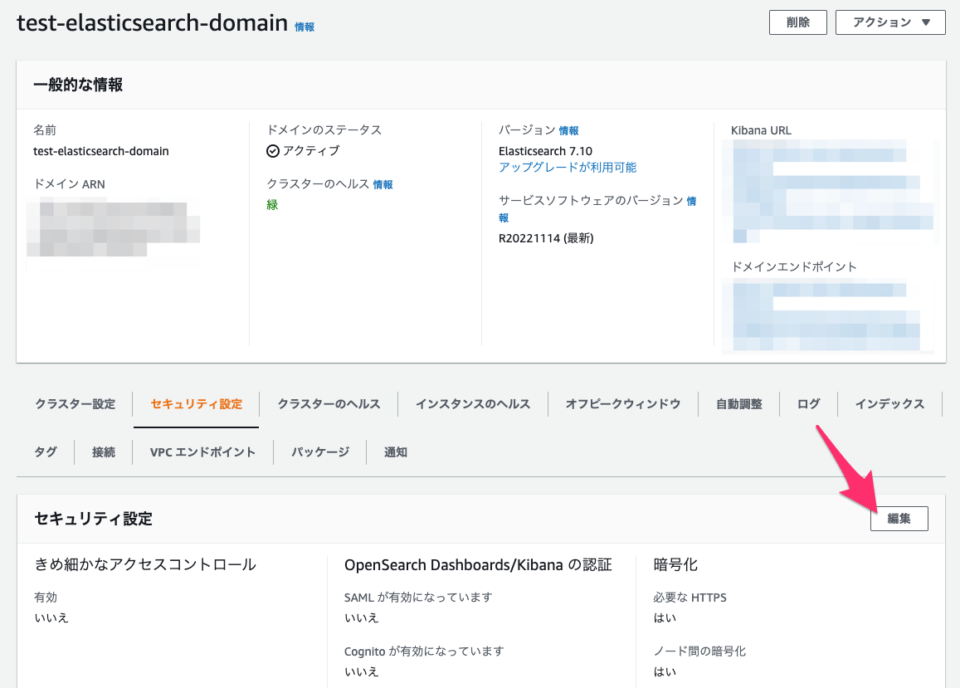Screen dimensions: 960x688
Task: Click はい under ノード間の暗号化
Action: click(665, 672)
